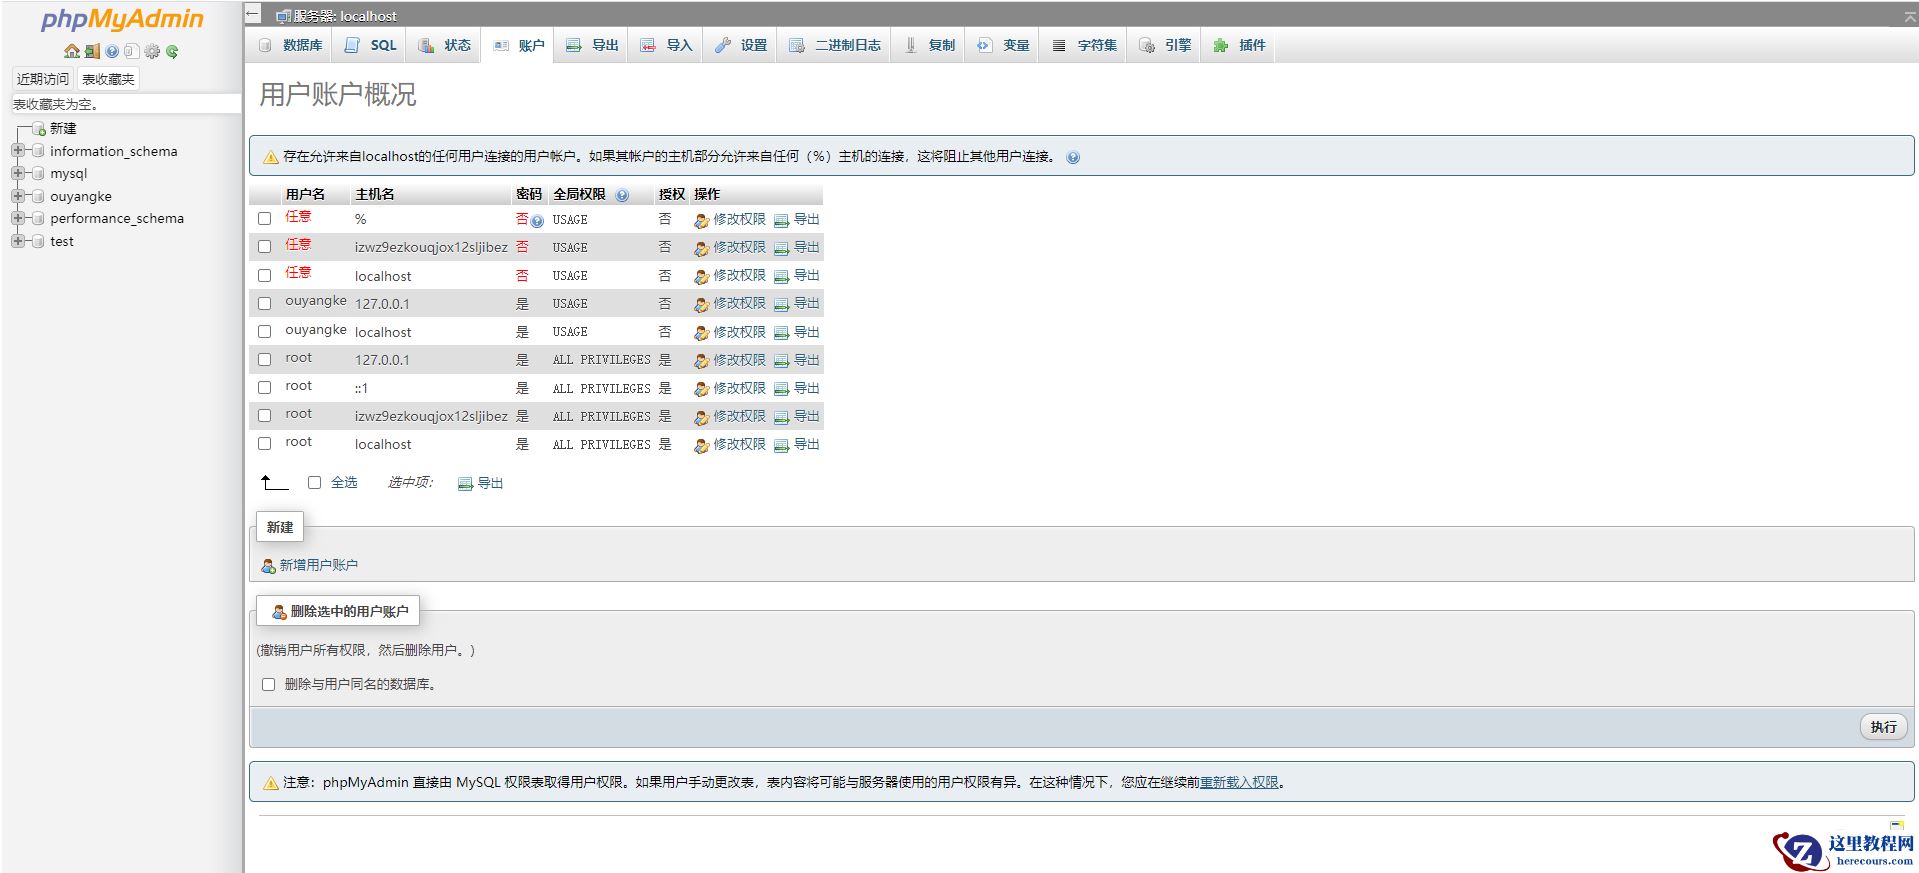
Task: Reload navigation panel with green refresh icon
Action: pos(172,51)
